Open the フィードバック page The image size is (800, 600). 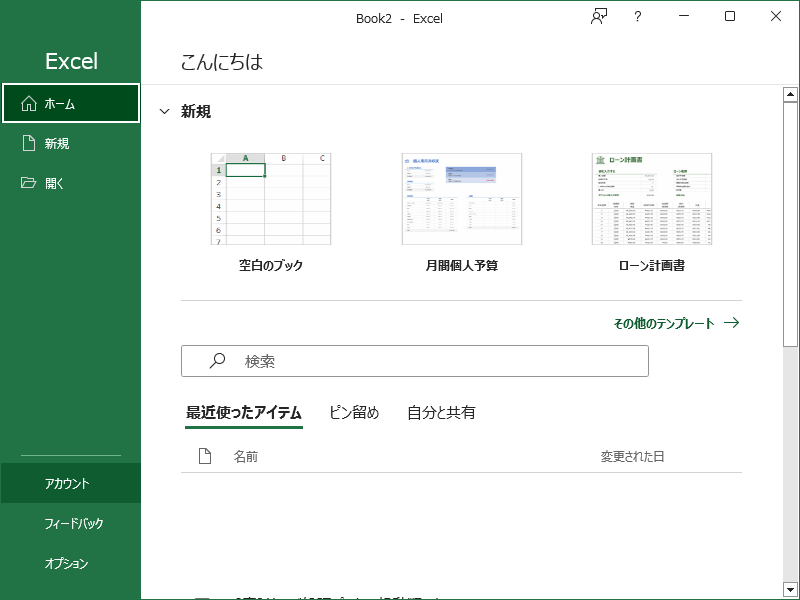click(70, 523)
